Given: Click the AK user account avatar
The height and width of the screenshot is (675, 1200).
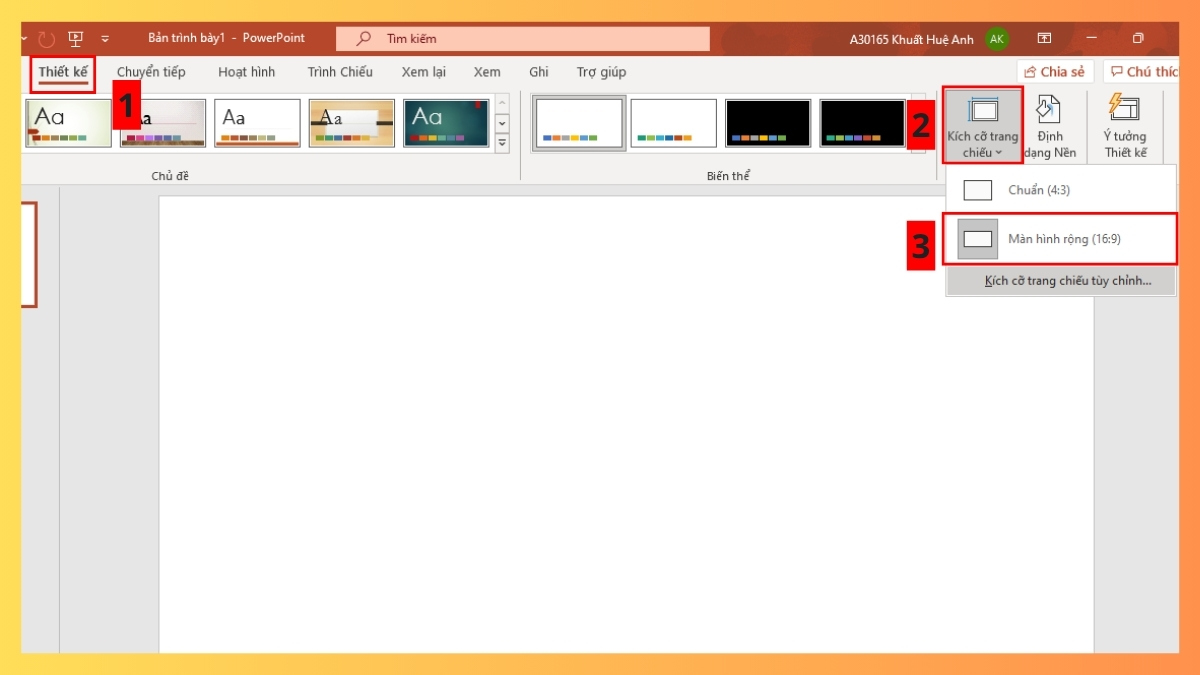Looking at the screenshot, I should coord(996,39).
